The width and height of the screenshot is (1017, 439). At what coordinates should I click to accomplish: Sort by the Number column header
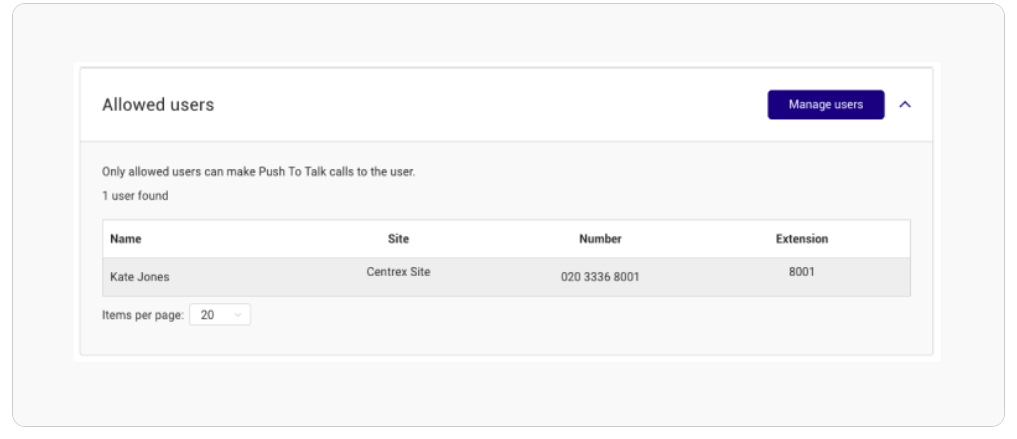point(600,239)
